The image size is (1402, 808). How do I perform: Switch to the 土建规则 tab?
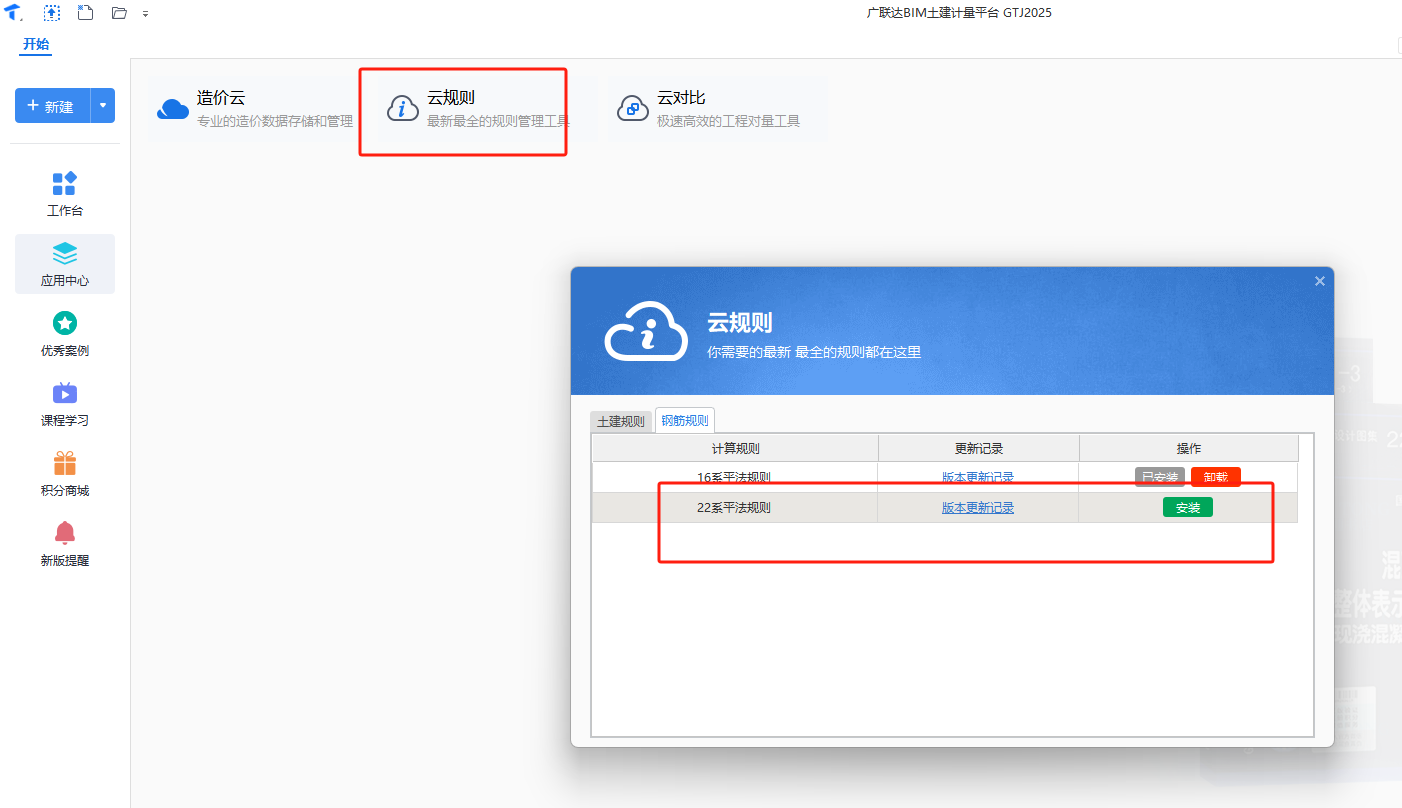[621, 422]
